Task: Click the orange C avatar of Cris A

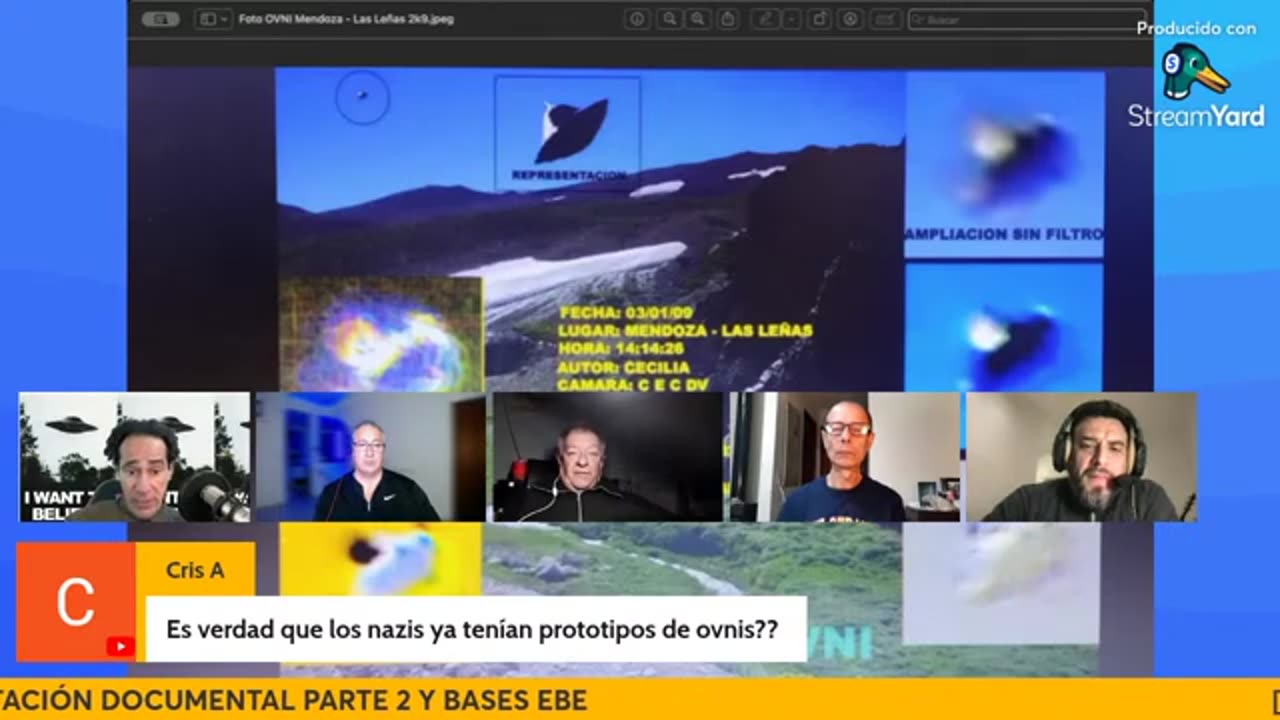Action: coord(76,602)
